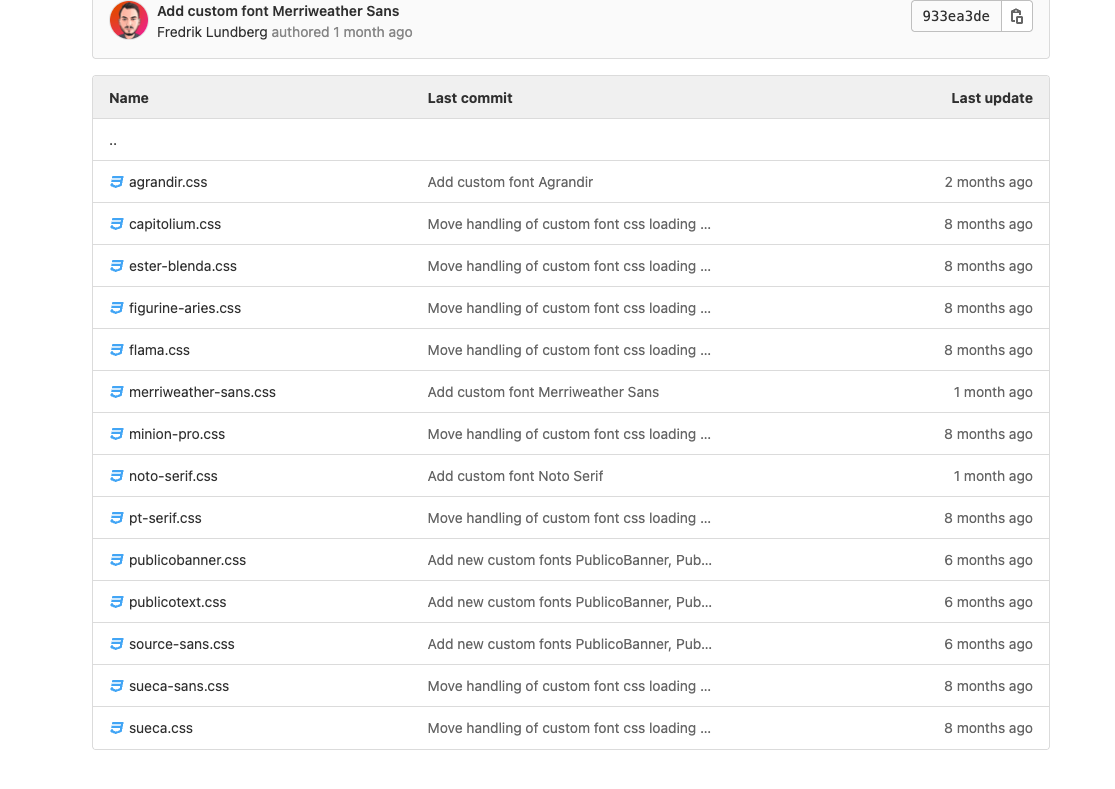1115x789 pixels.
Task: Click CSS file icon beside sueca.css
Action: 117,727
